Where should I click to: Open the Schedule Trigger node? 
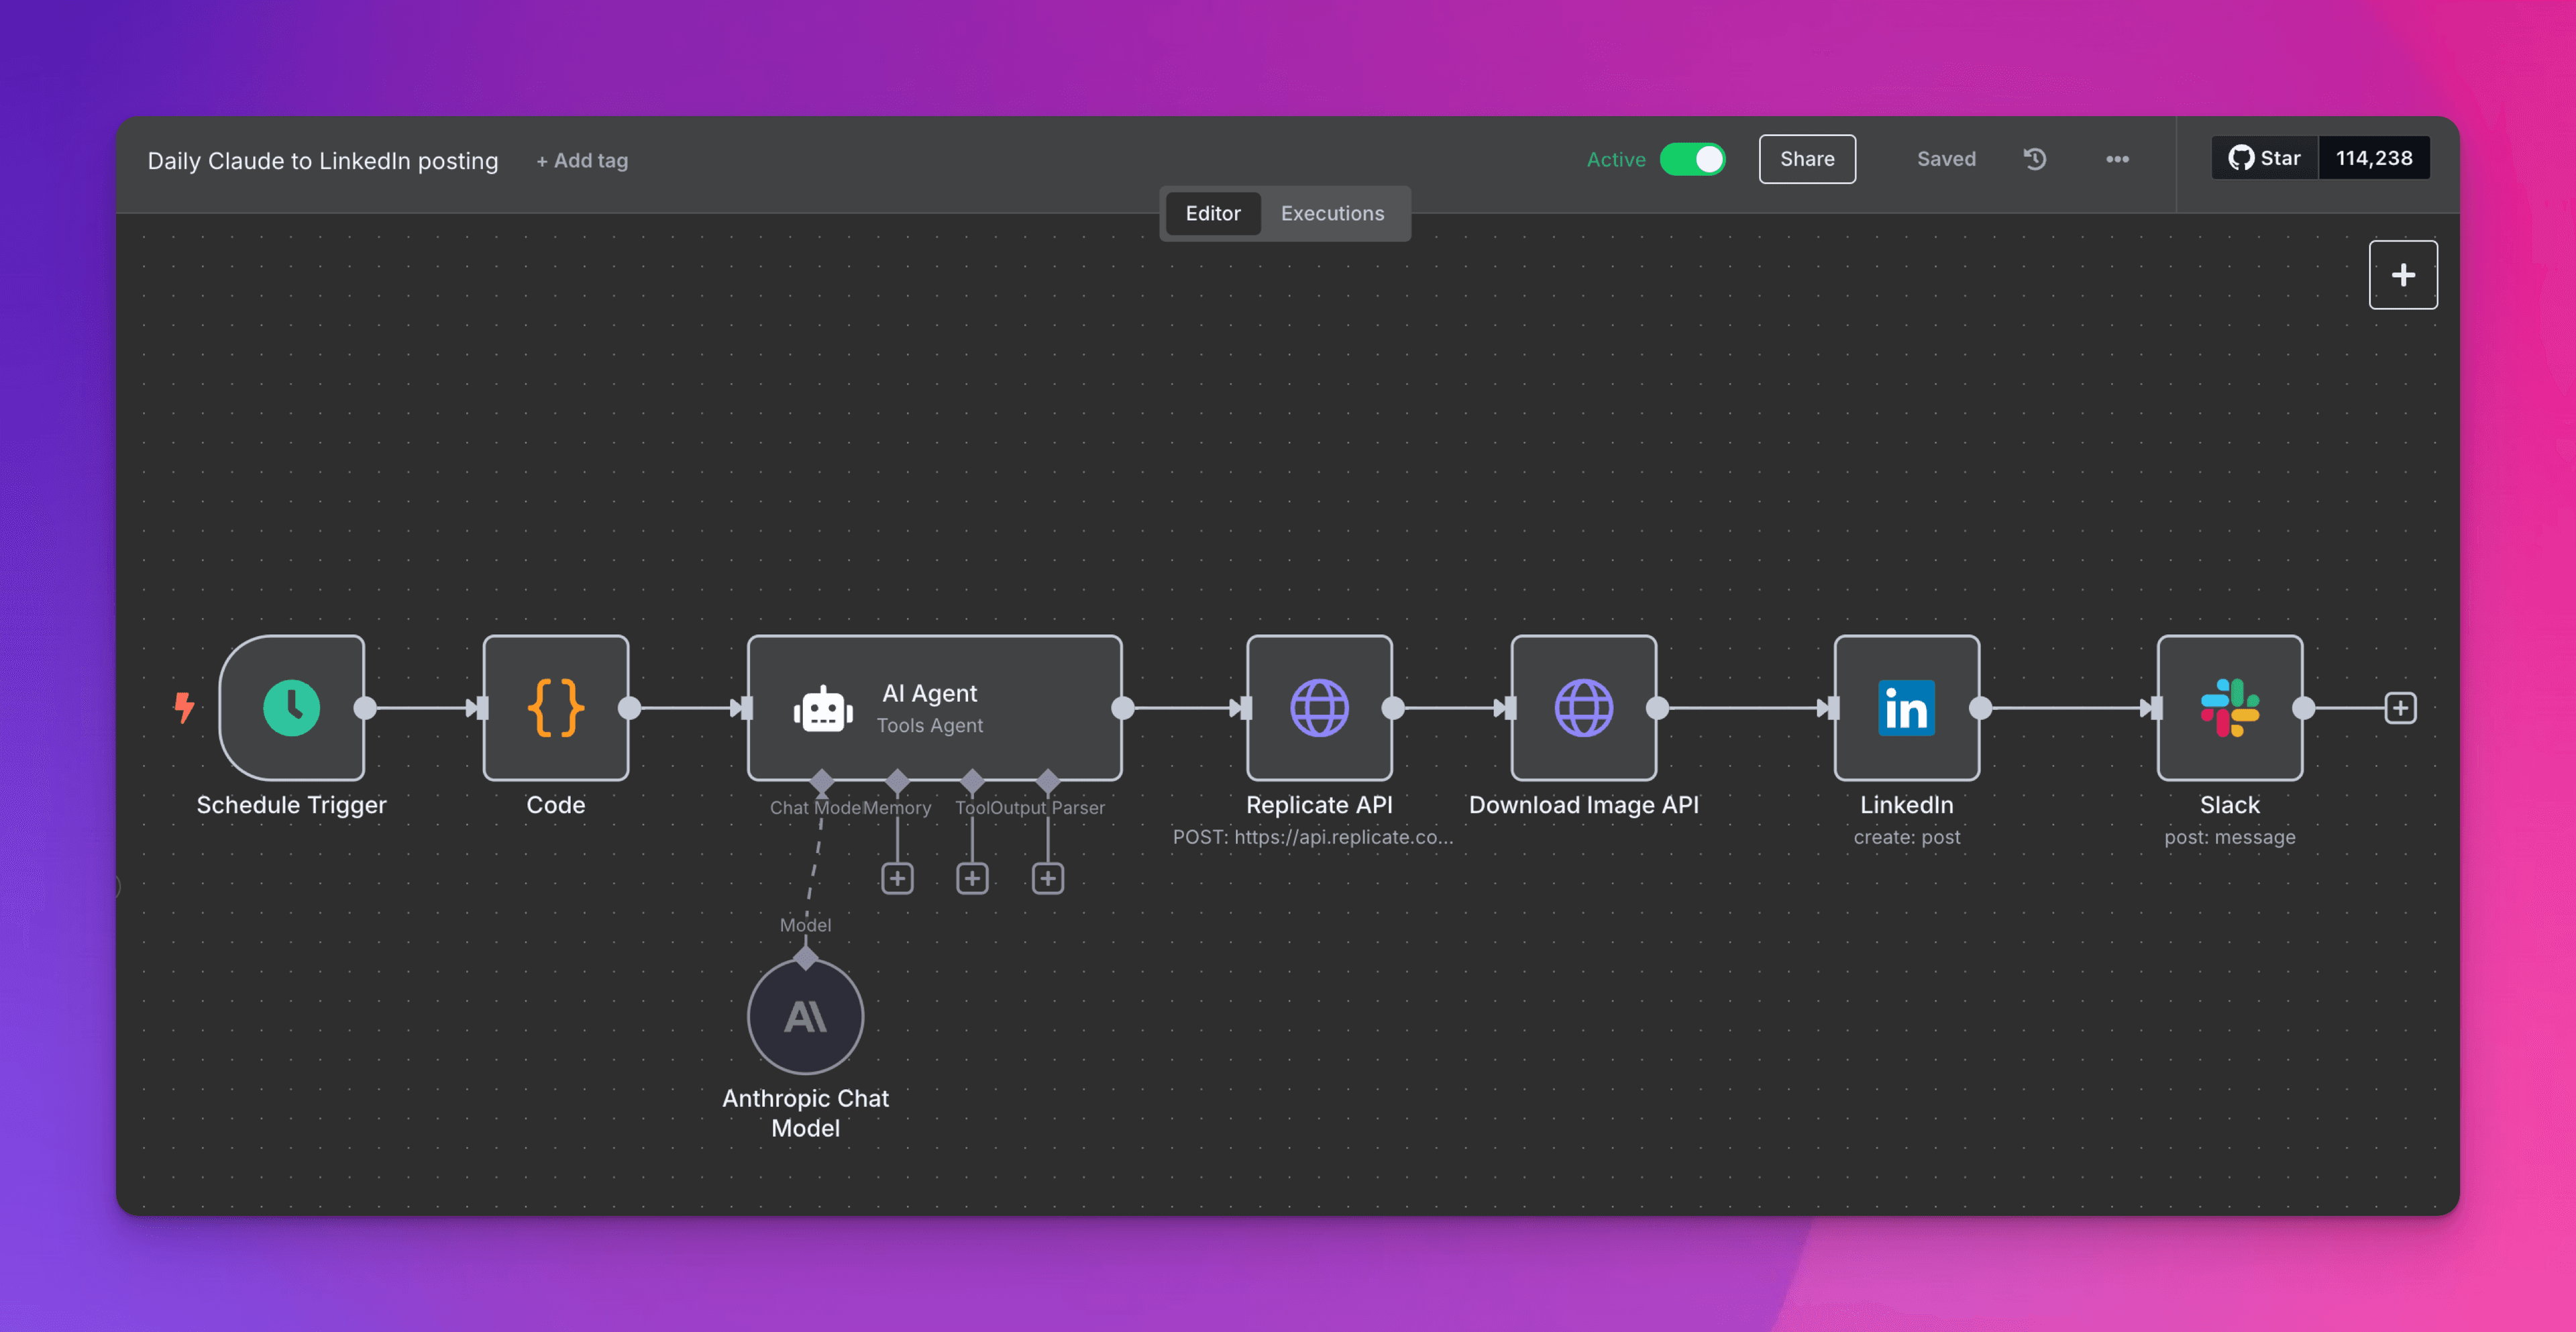coord(291,708)
